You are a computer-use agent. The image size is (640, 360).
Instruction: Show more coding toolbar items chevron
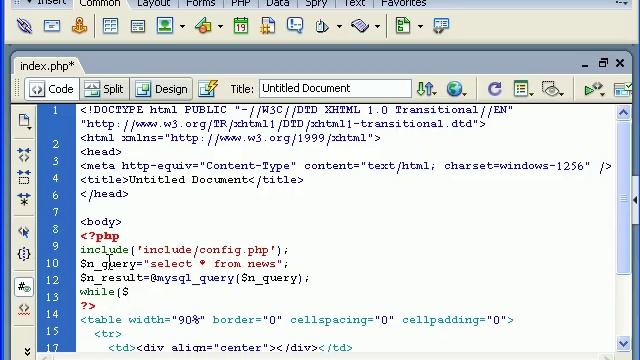pos(27,351)
